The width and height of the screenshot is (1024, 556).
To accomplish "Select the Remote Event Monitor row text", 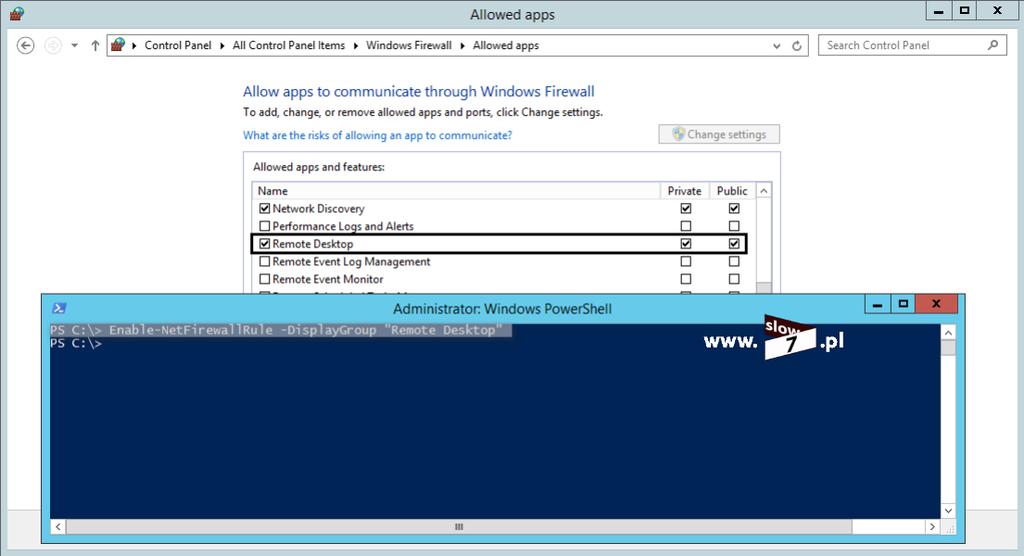I will point(328,279).
